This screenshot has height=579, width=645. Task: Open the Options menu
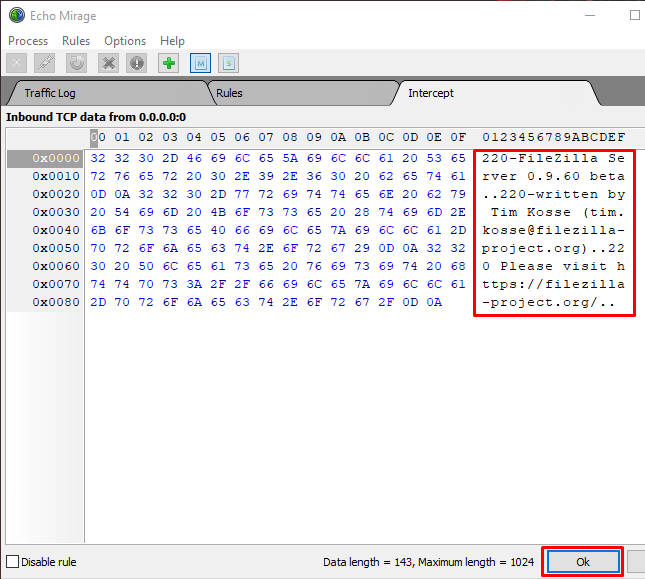tap(125, 41)
